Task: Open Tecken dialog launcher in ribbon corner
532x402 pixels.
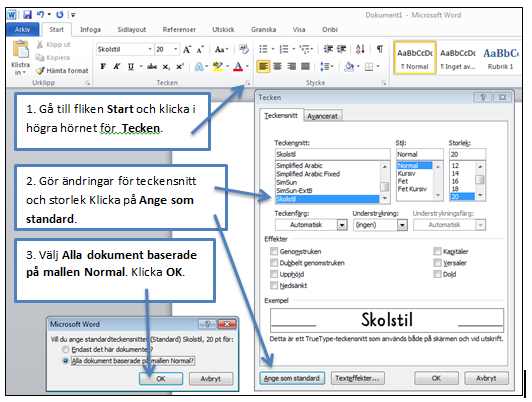Action: click(x=248, y=83)
